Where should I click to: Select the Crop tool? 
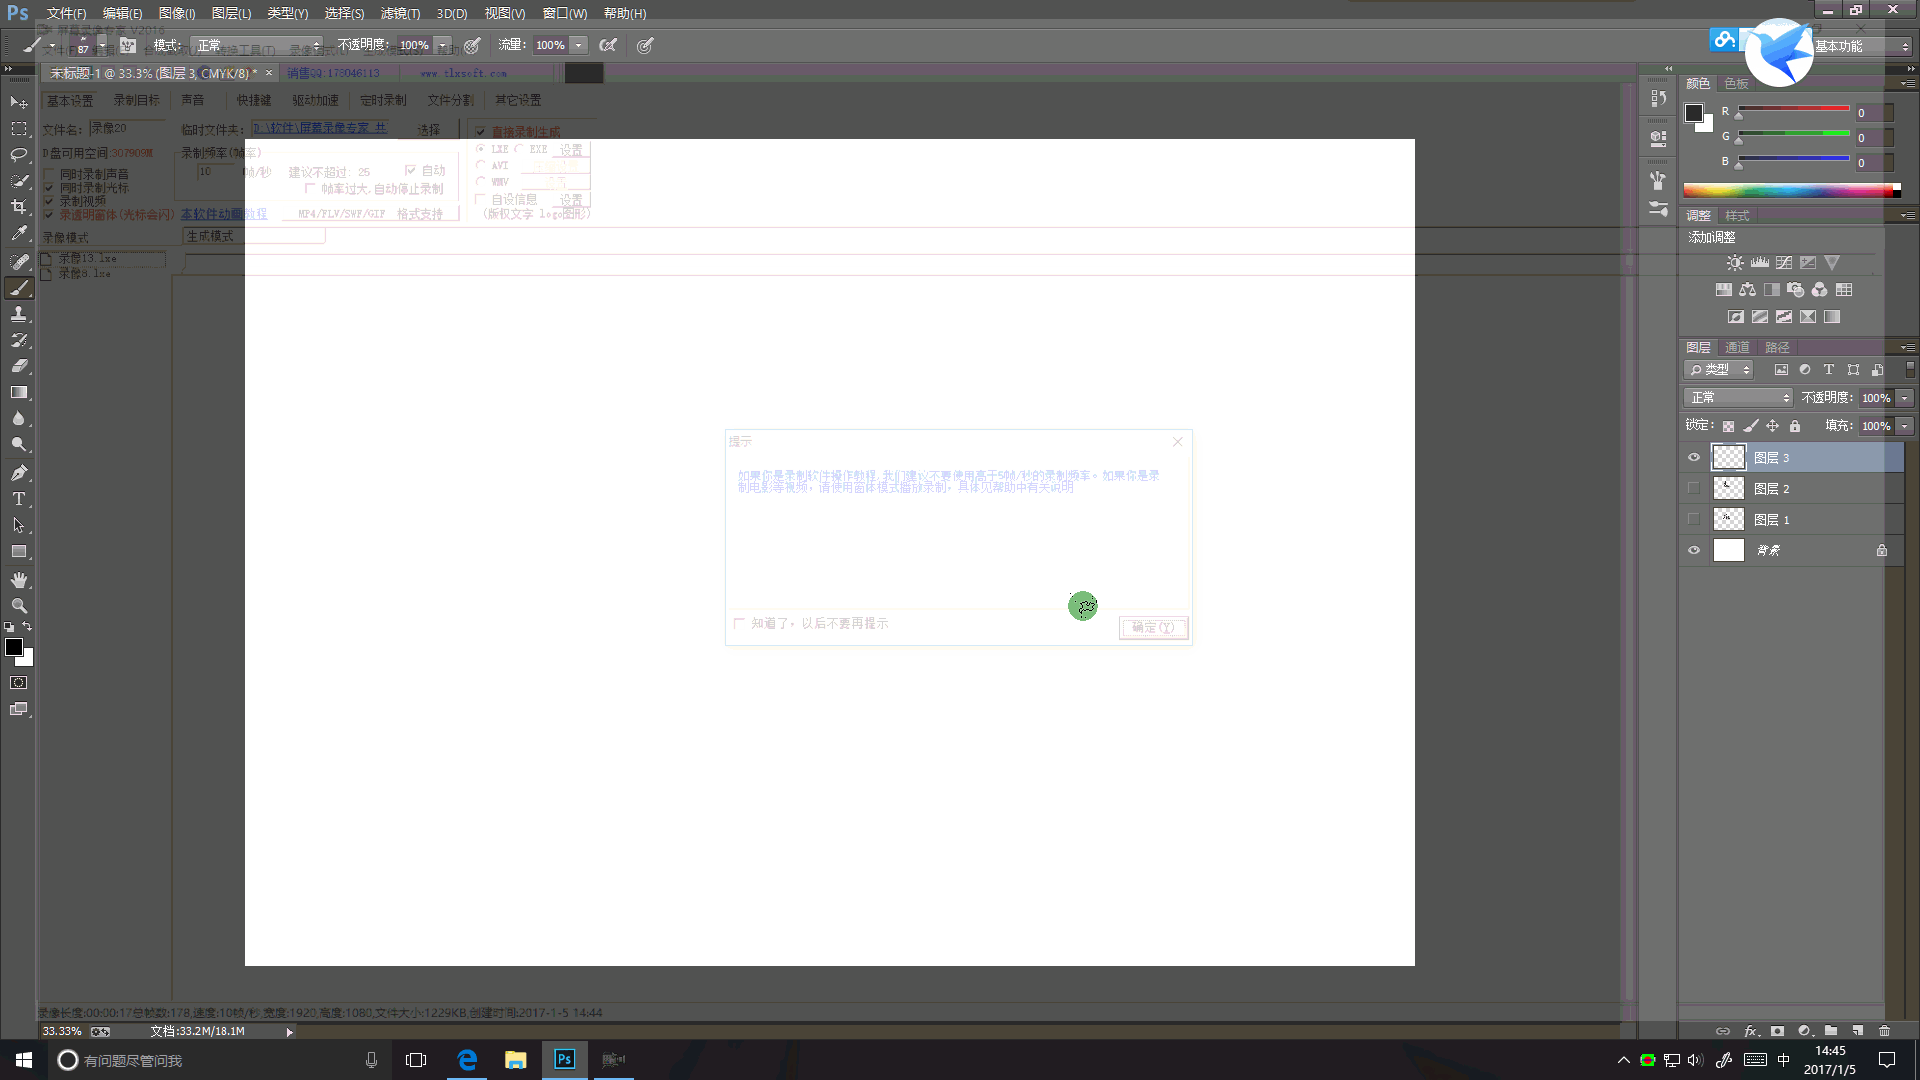[x=19, y=207]
